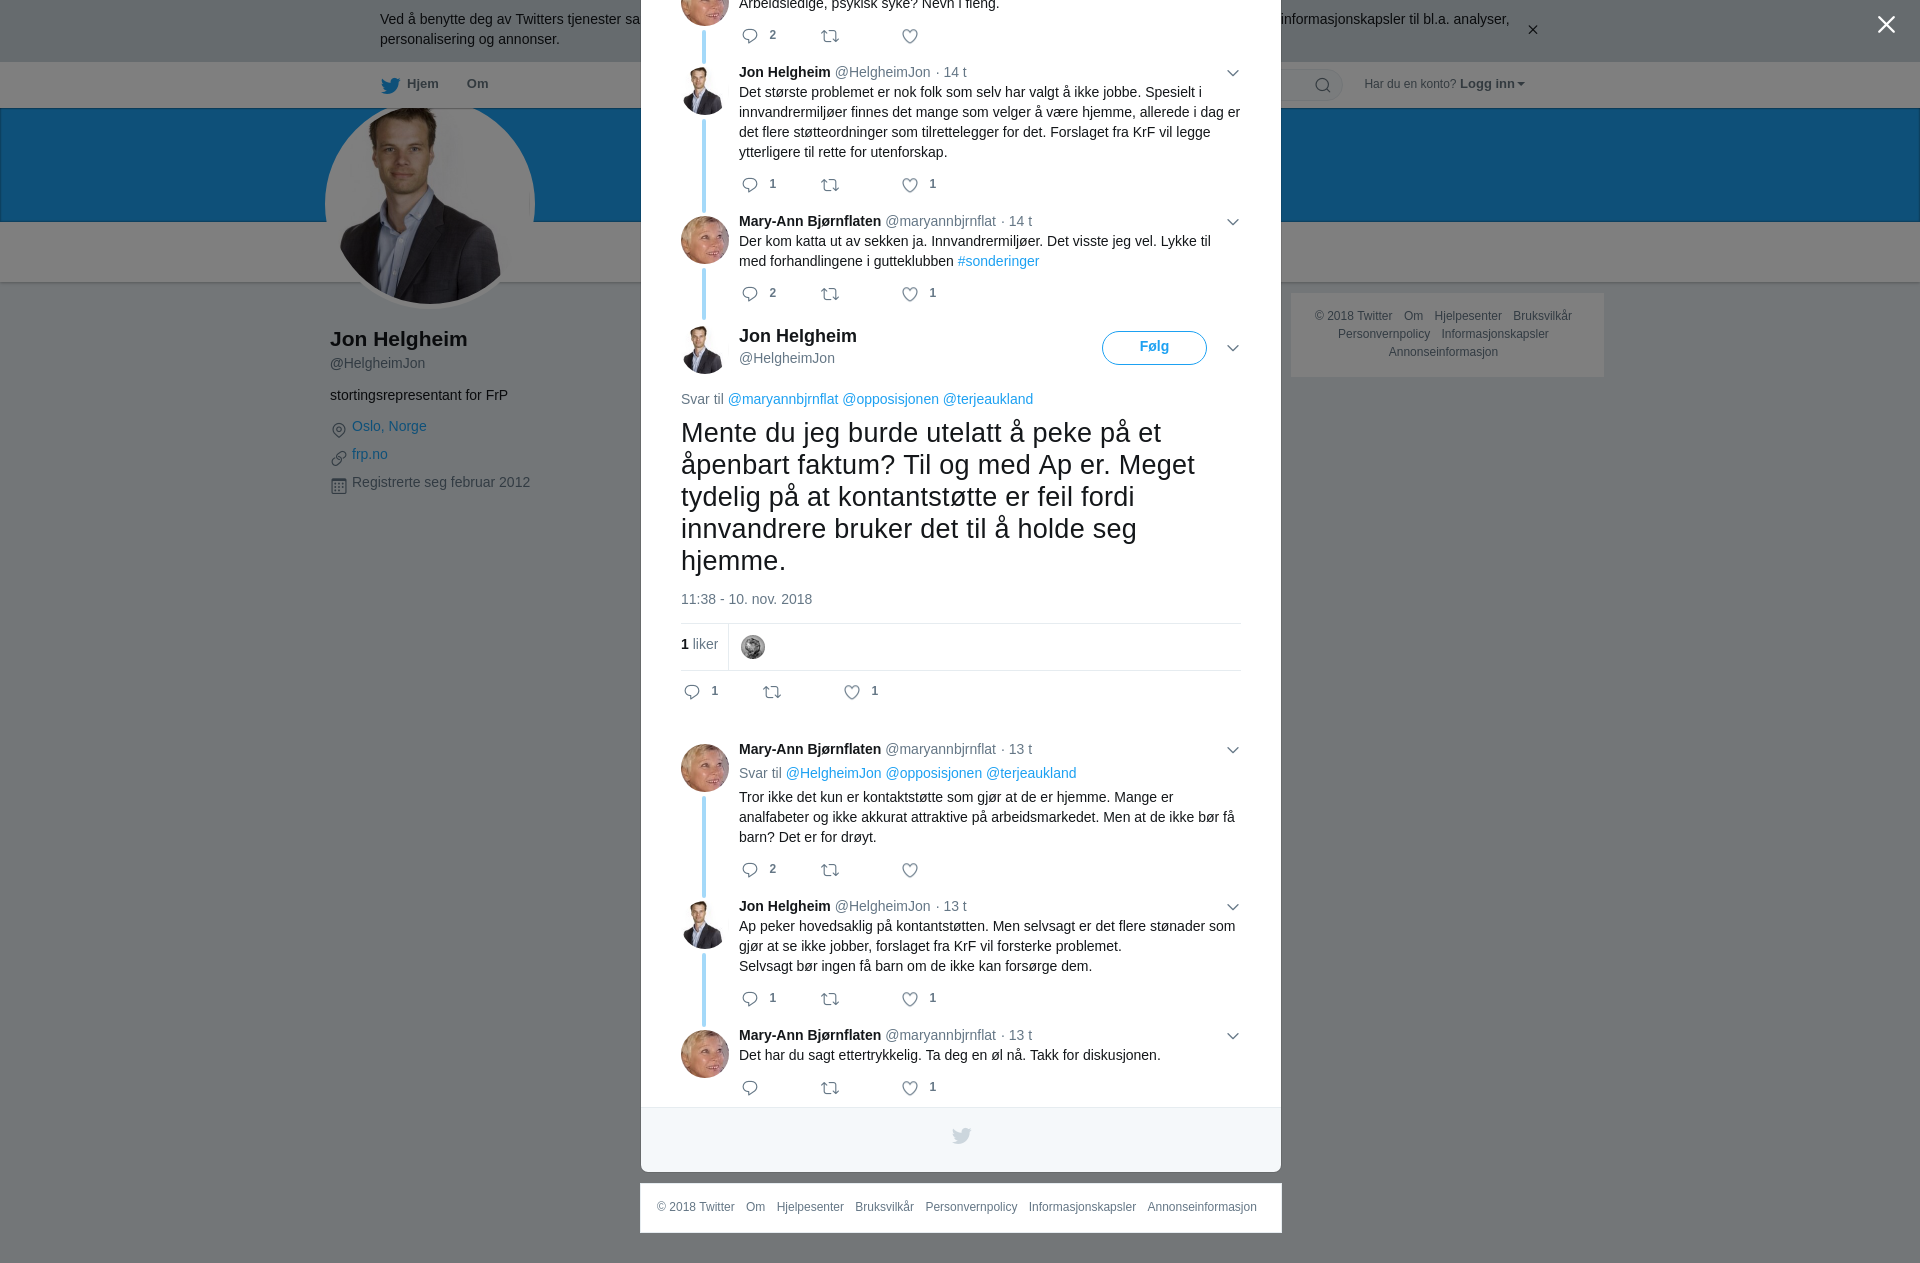The height and width of the screenshot is (1263, 1920).
Task: Dismiss the cookie notice banner
Action: coord(1532,30)
